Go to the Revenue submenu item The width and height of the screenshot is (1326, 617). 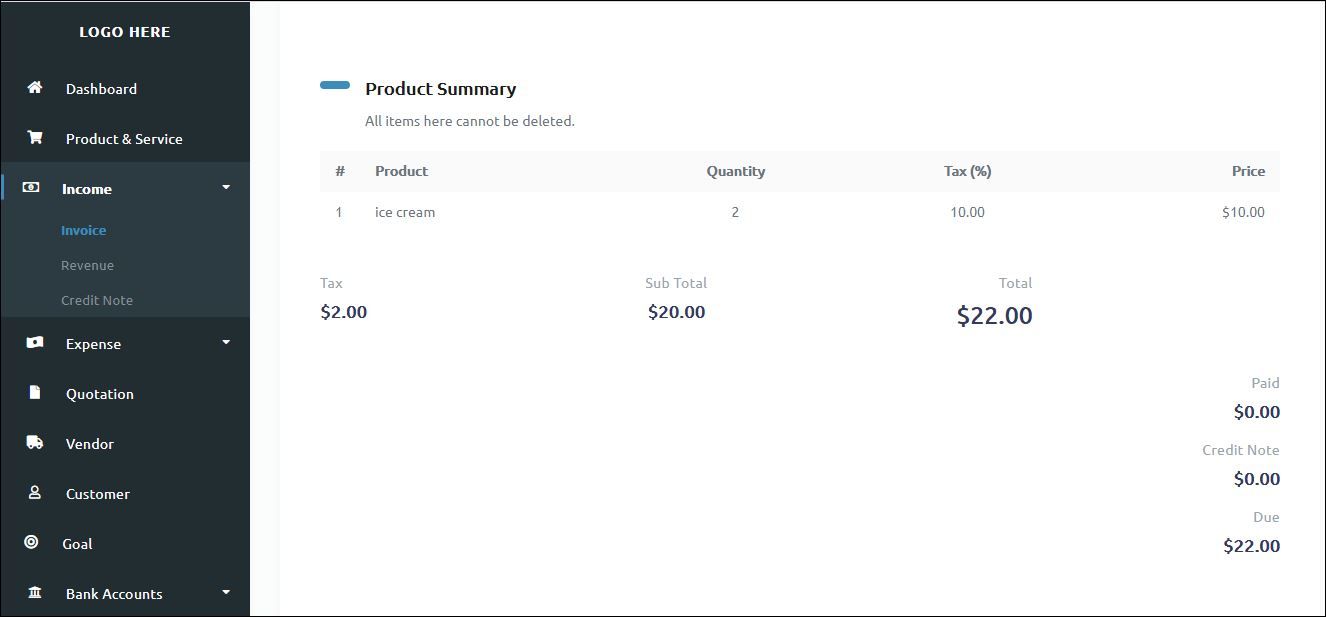[87, 265]
